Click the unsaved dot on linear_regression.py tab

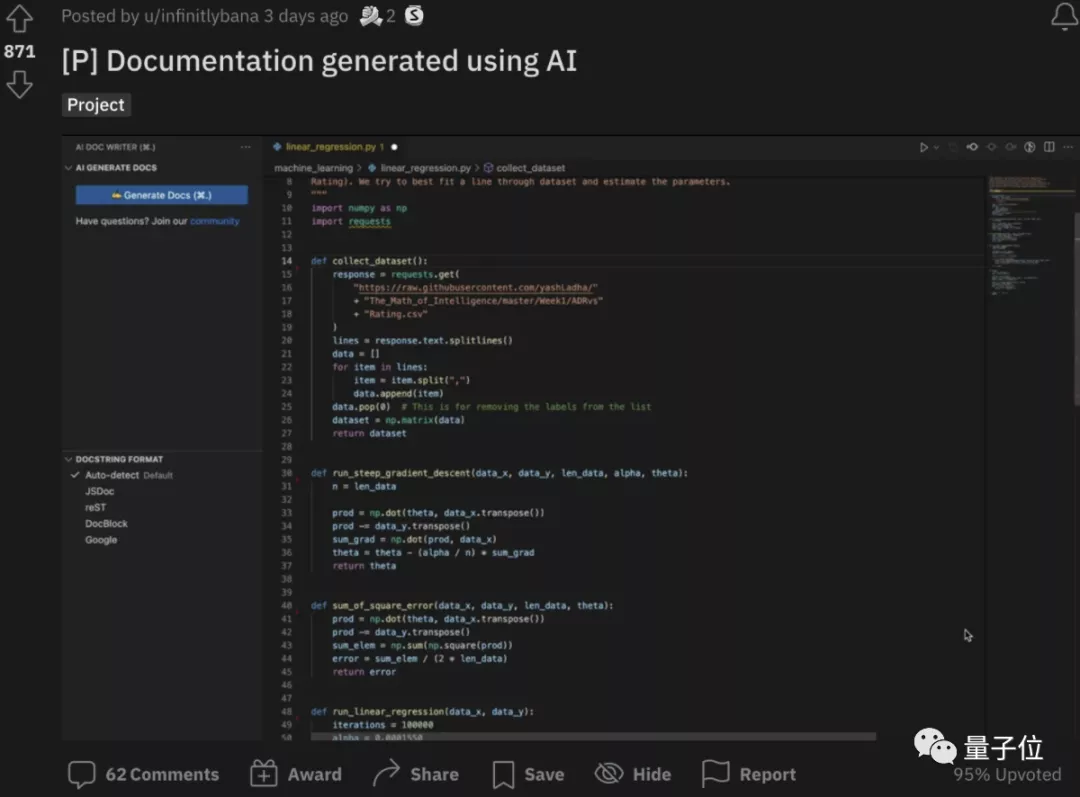(395, 147)
